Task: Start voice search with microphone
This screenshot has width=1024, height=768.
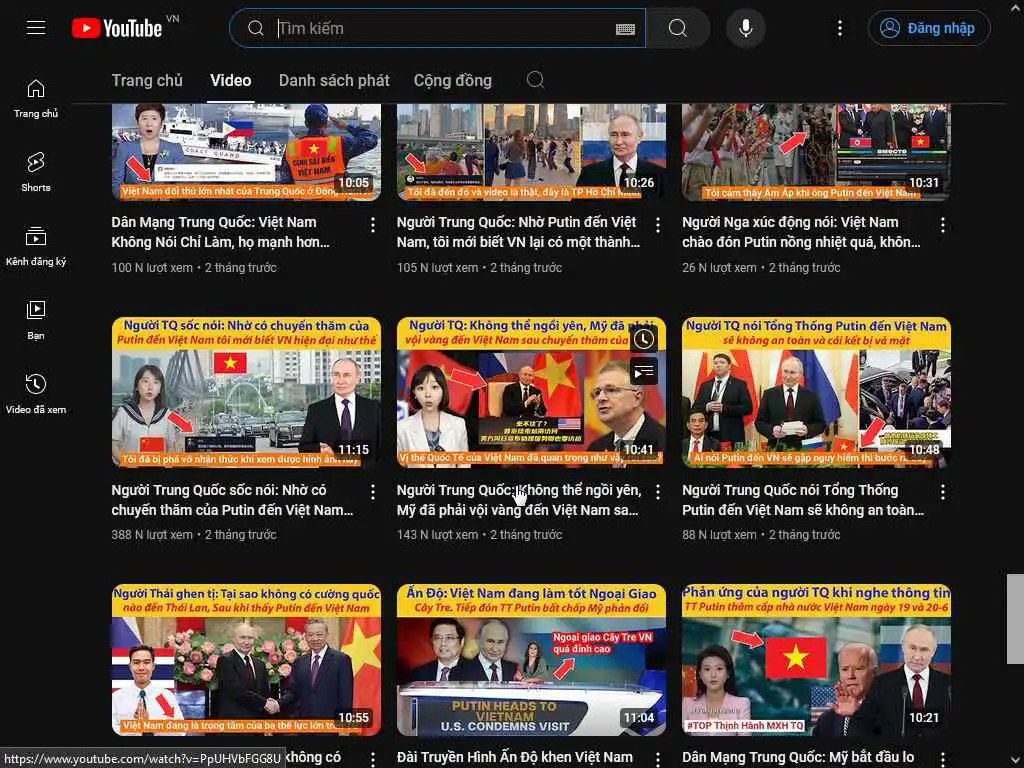Action: tap(746, 28)
